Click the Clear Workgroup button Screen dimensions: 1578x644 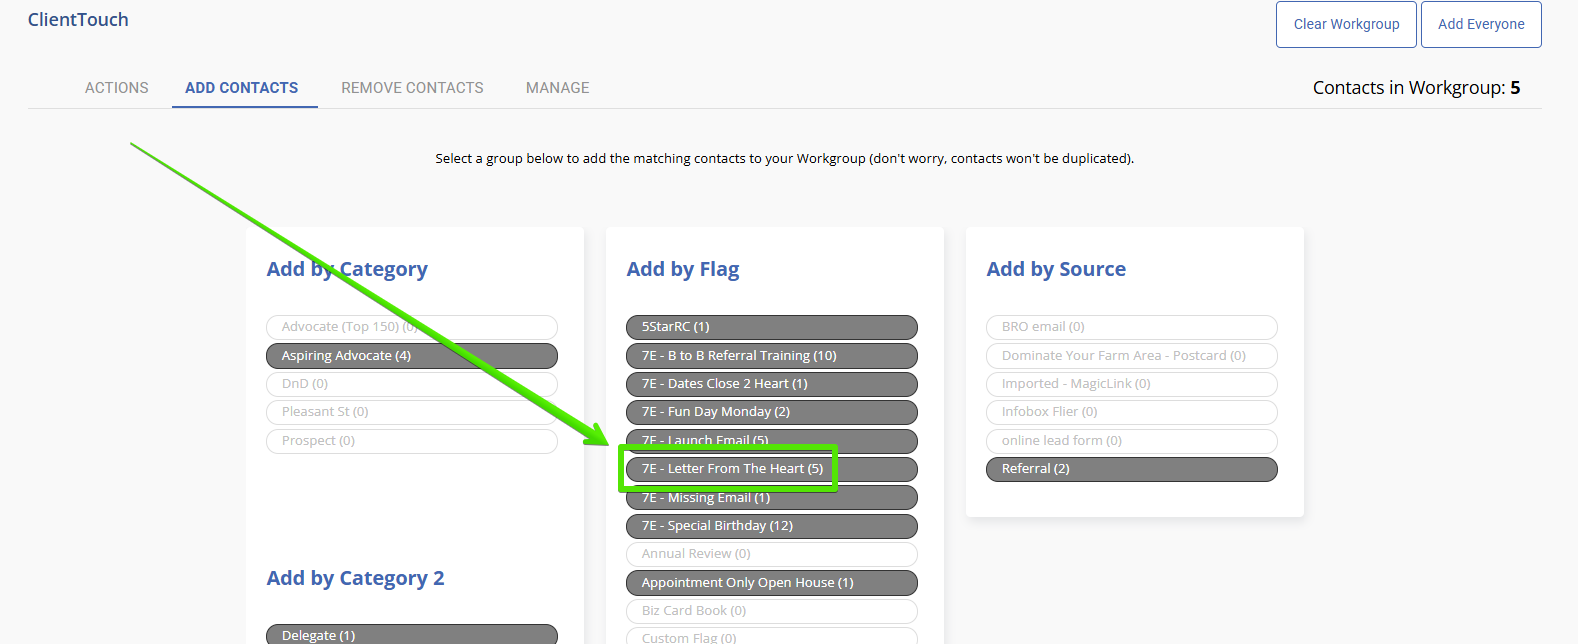click(1346, 24)
